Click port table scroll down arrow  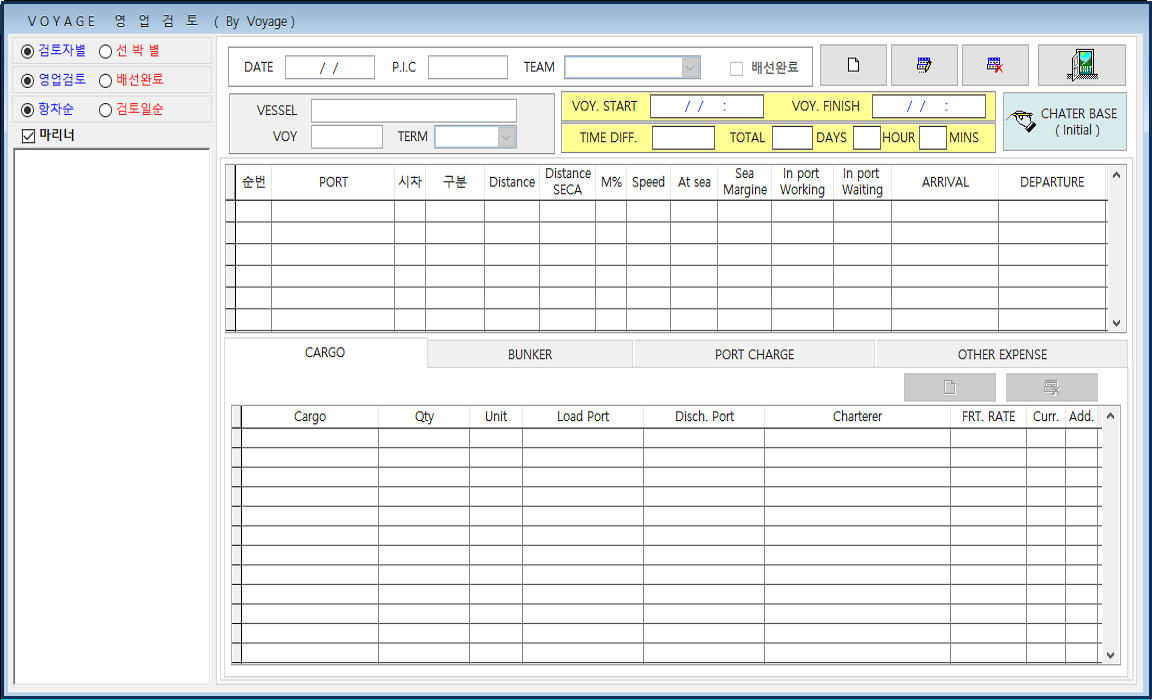[1117, 322]
